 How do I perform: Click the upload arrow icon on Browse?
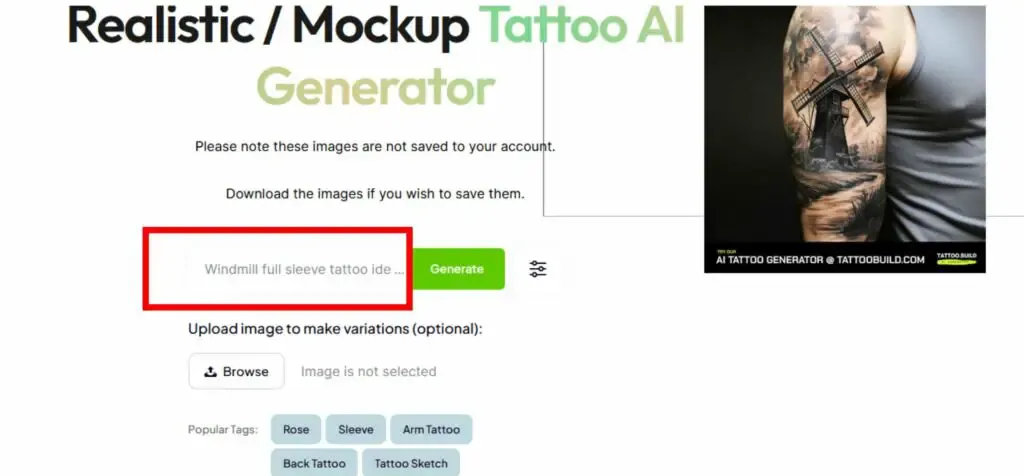(210, 372)
